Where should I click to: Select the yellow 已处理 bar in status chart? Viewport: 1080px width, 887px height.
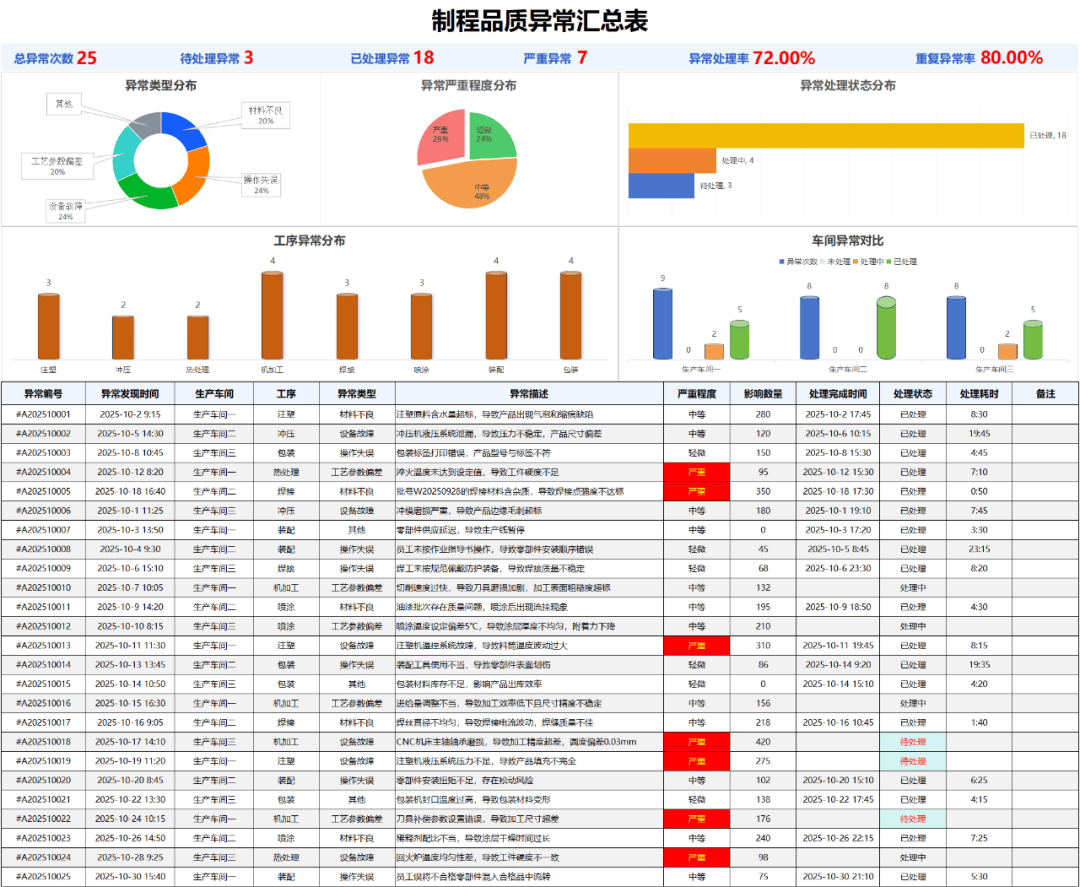pos(826,135)
